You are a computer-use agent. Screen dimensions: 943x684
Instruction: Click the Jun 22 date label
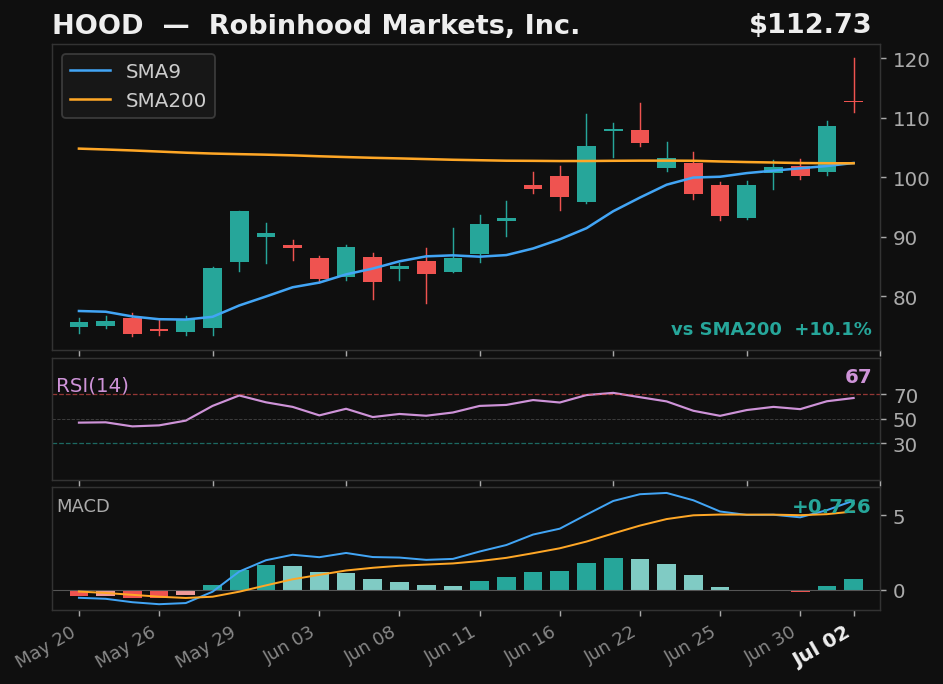[x=607, y=646]
